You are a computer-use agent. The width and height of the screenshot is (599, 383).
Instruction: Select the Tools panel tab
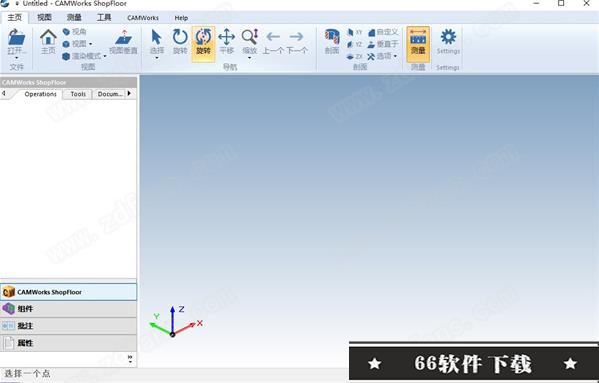(78, 94)
